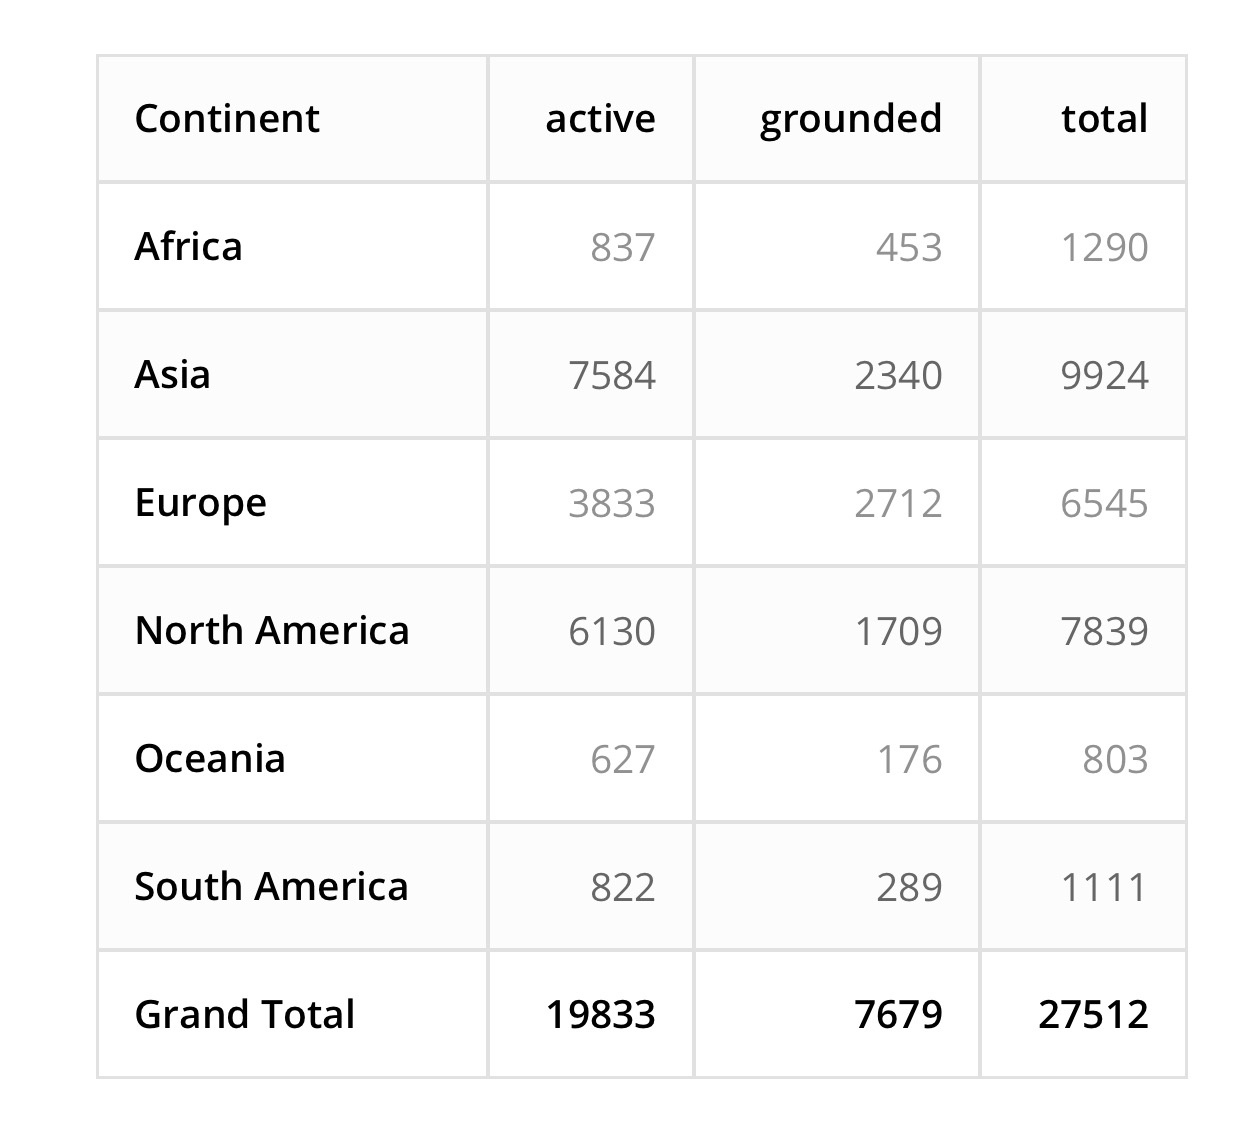Click North America total value 7839
Viewport: 1258px width, 1144px height.
click(x=1104, y=632)
